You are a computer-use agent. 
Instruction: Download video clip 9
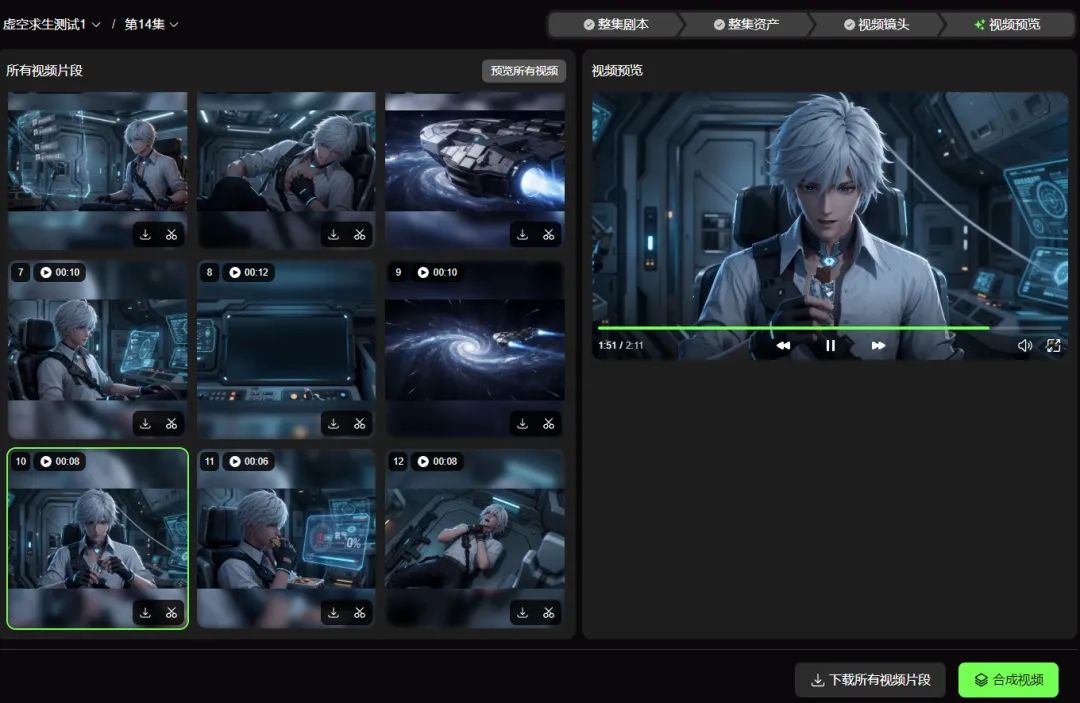point(522,424)
